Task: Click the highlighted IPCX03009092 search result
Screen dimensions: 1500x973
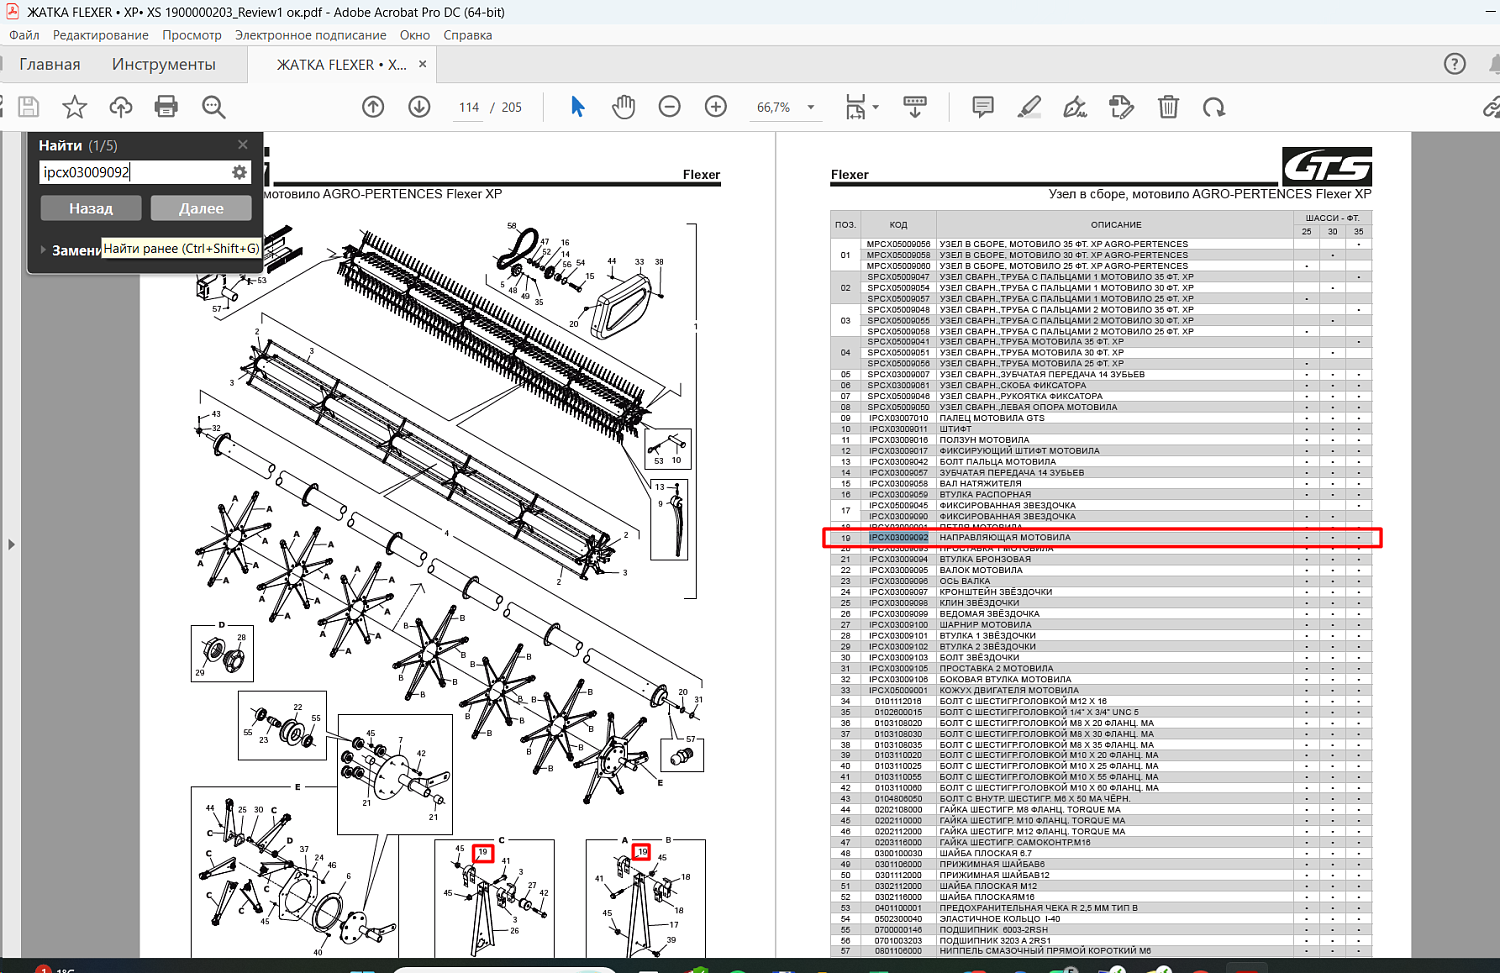Action: pyautogui.click(x=898, y=538)
